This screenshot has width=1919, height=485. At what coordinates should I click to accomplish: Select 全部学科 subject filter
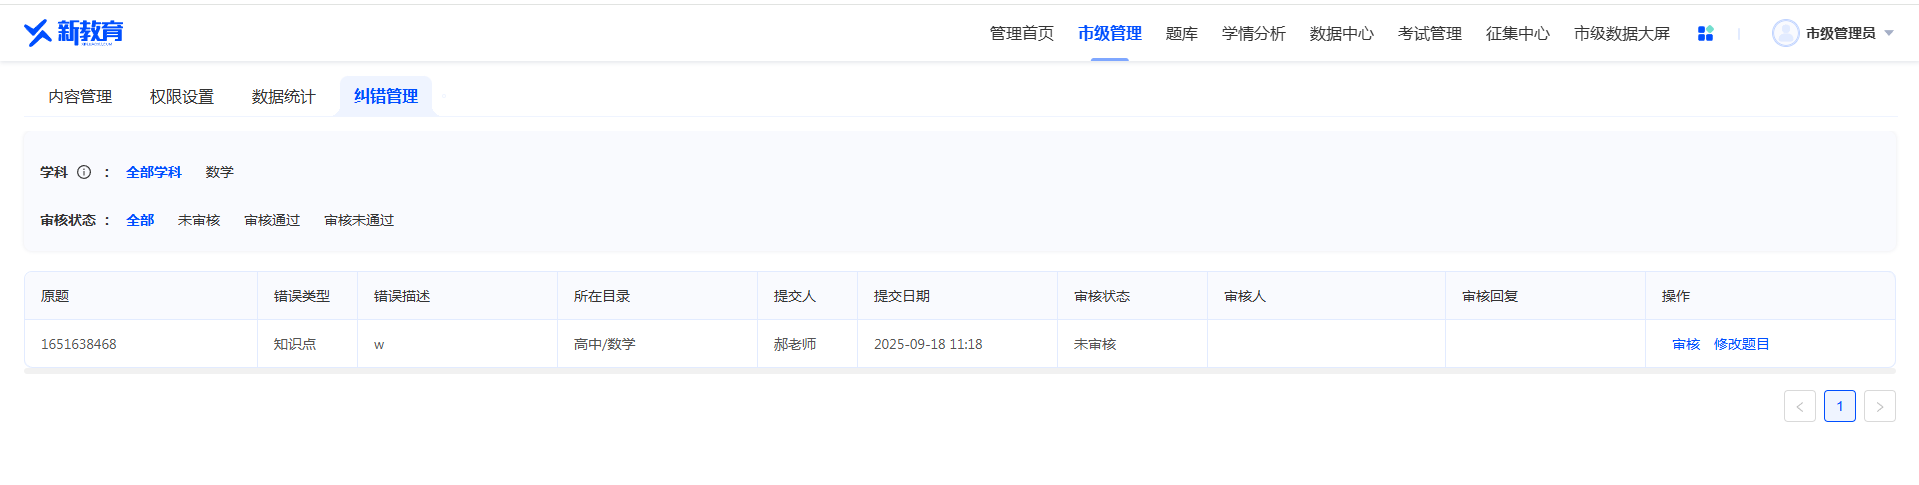[x=153, y=172]
